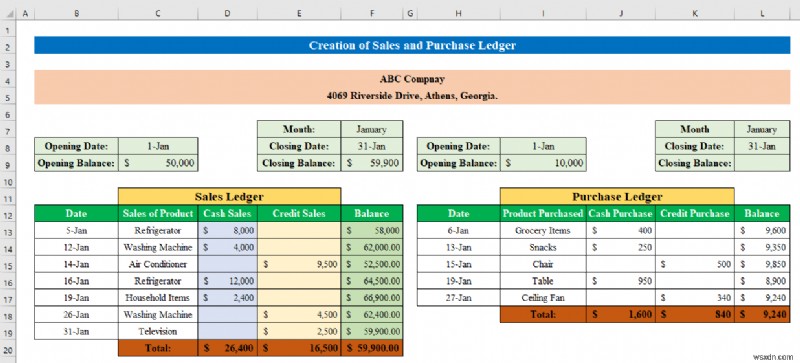Select 'Credit Purchase' header cell
The width and height of the screenshot is (800, 363).
695,213
